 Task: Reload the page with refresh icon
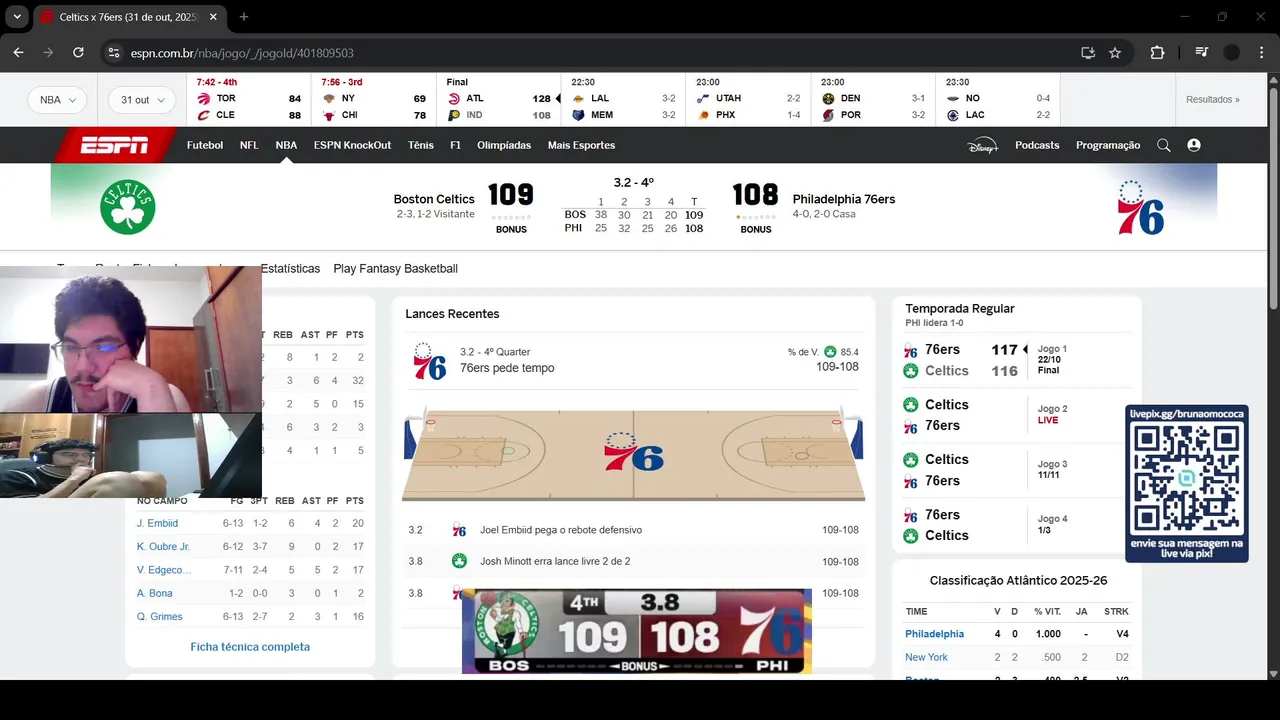(78, 53)
